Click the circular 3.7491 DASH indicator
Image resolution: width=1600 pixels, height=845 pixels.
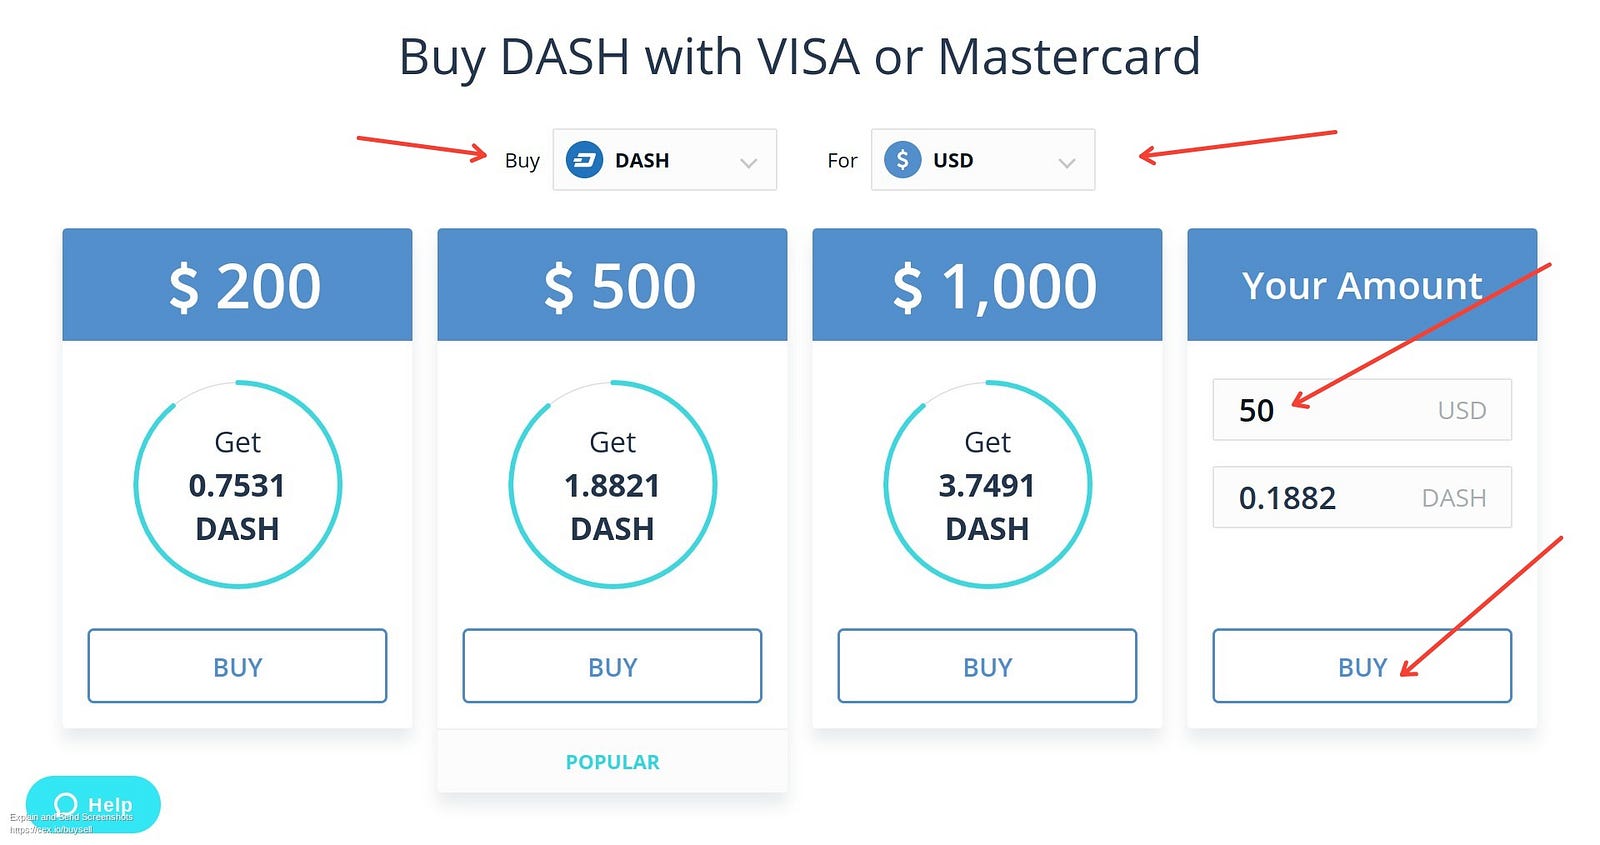point(988,484)
